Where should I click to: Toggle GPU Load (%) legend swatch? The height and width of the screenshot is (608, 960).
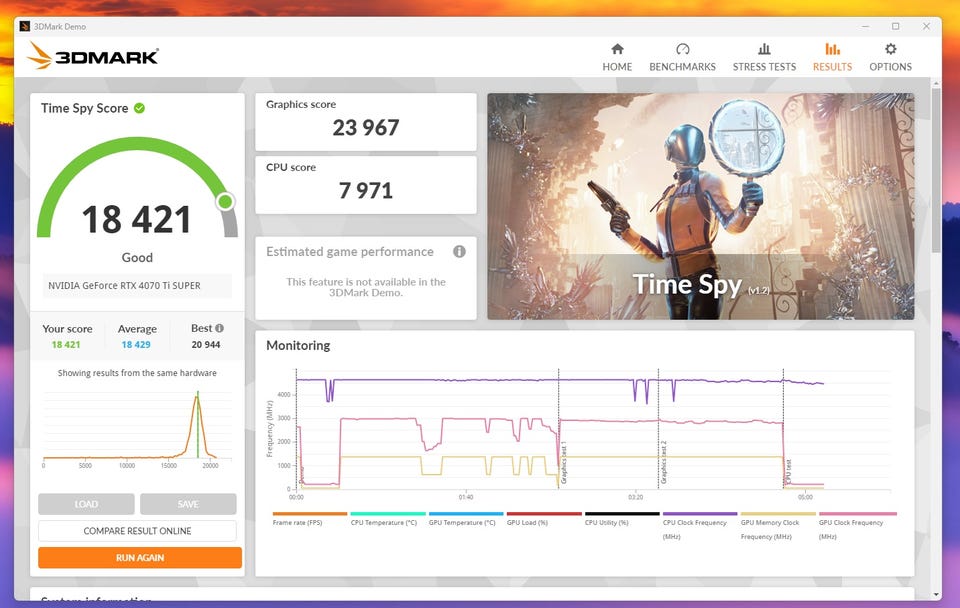tap(544, 514)
